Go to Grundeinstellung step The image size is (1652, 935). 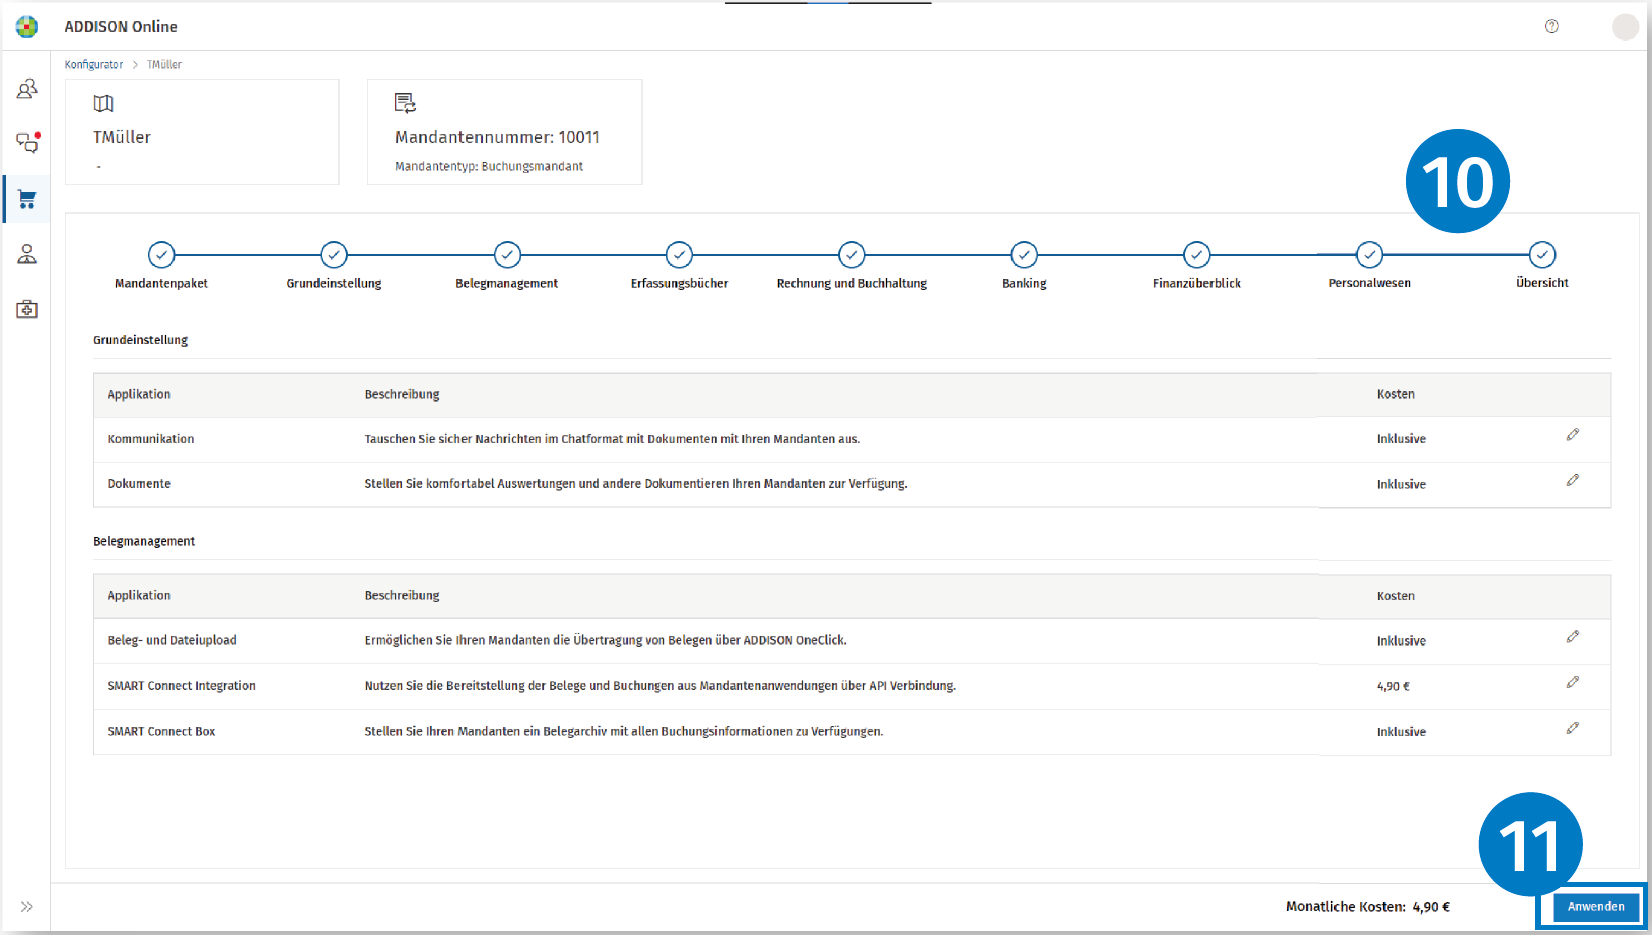[334, 255]
